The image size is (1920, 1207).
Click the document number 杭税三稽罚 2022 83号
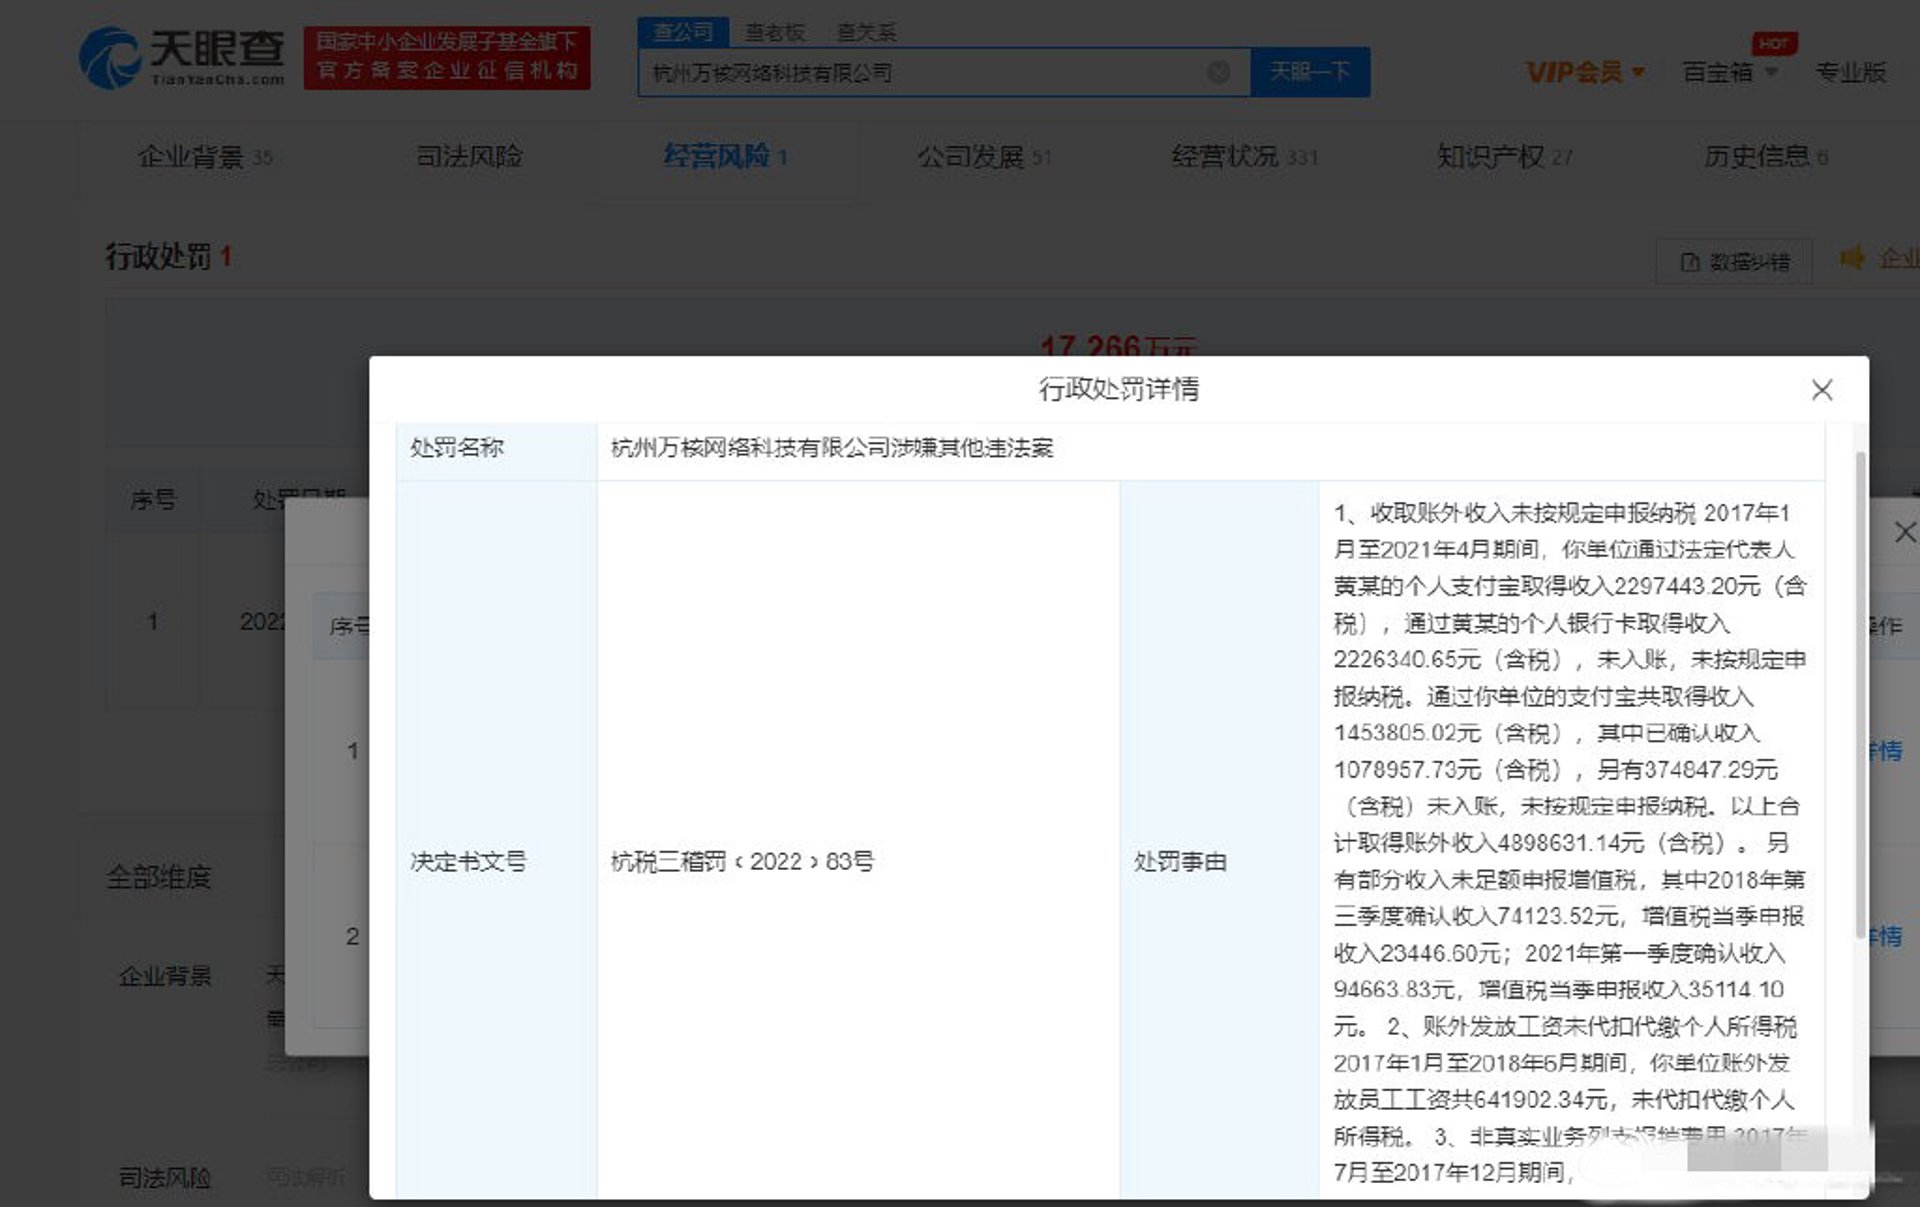pos(742,861)
